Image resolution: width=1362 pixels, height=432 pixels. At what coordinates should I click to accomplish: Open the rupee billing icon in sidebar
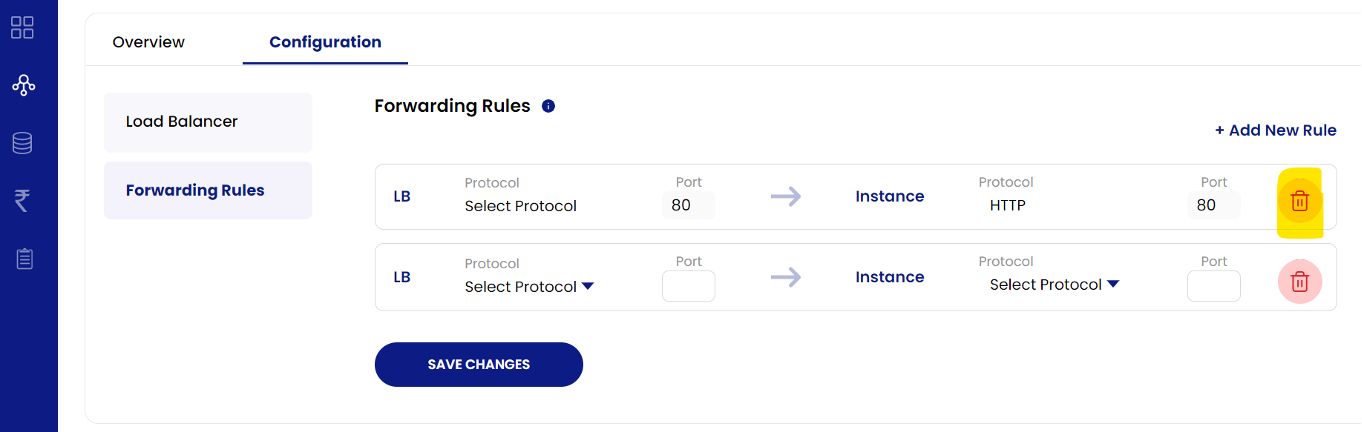tap(22, 200)
